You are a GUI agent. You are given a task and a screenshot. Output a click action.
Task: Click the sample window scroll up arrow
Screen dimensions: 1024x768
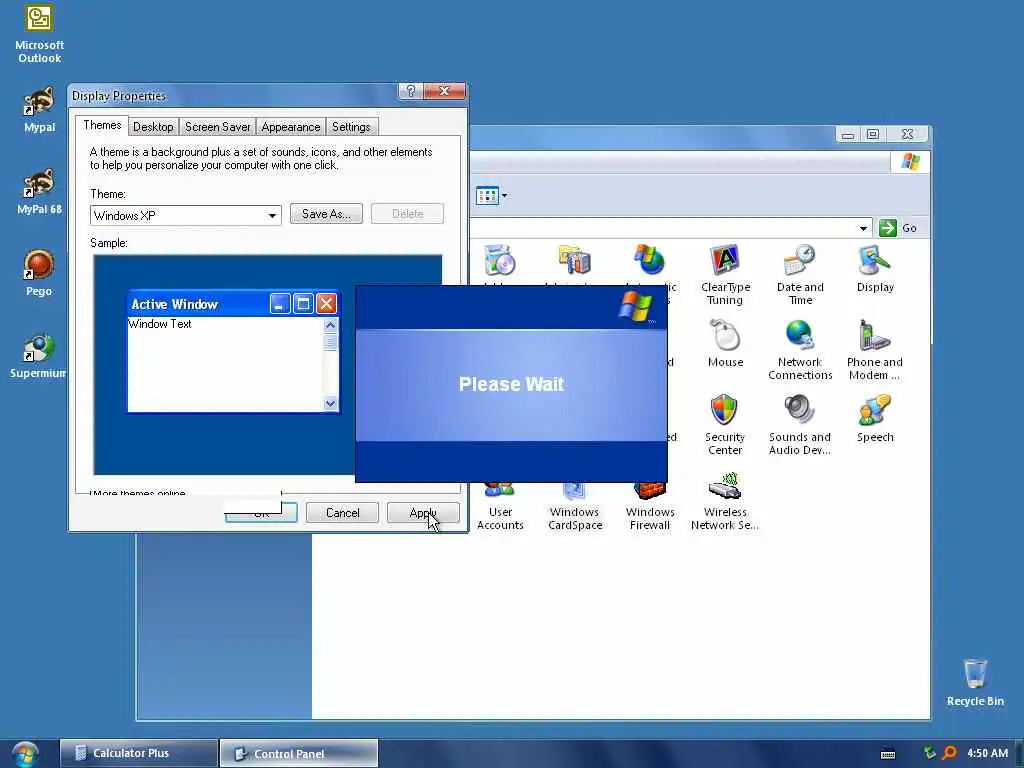(x=330, y=325)
